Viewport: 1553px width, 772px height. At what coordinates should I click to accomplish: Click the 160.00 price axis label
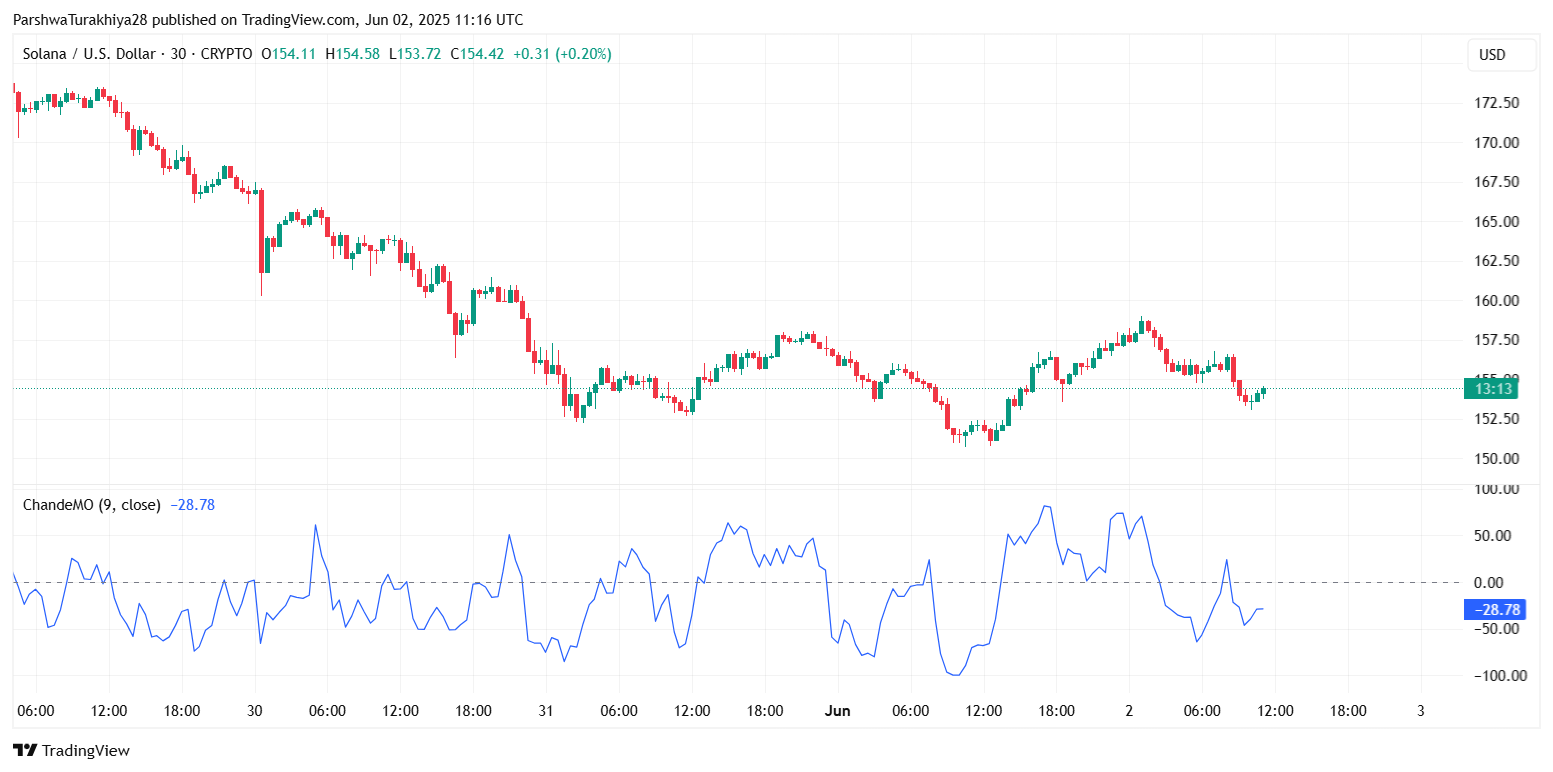[1498, 300]
